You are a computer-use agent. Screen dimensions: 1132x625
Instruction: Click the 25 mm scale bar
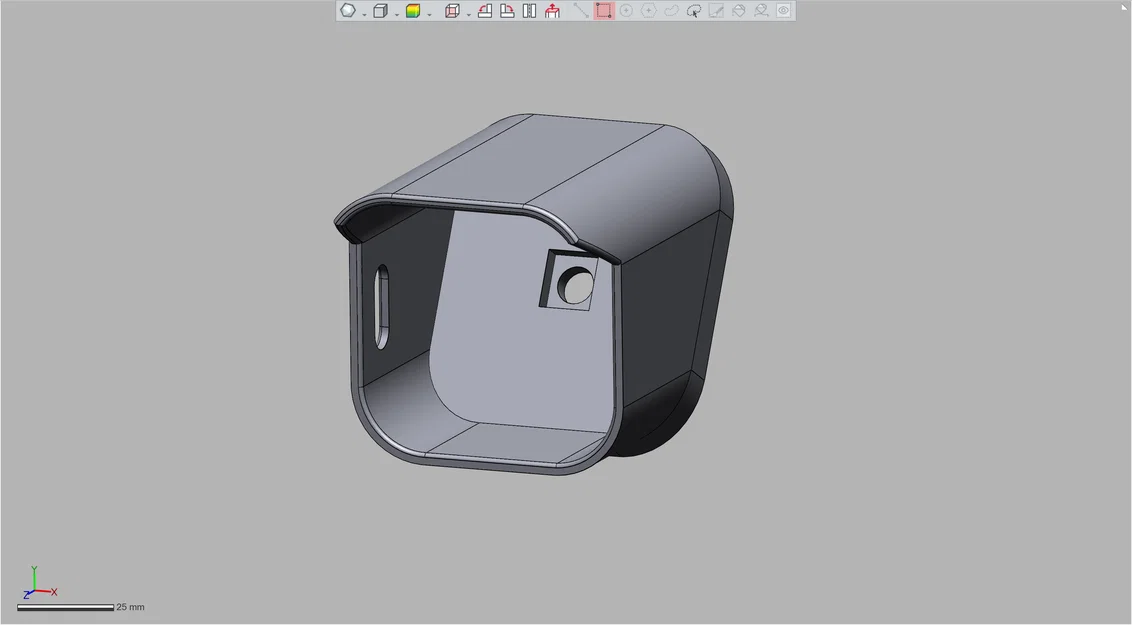coord(65,608)
